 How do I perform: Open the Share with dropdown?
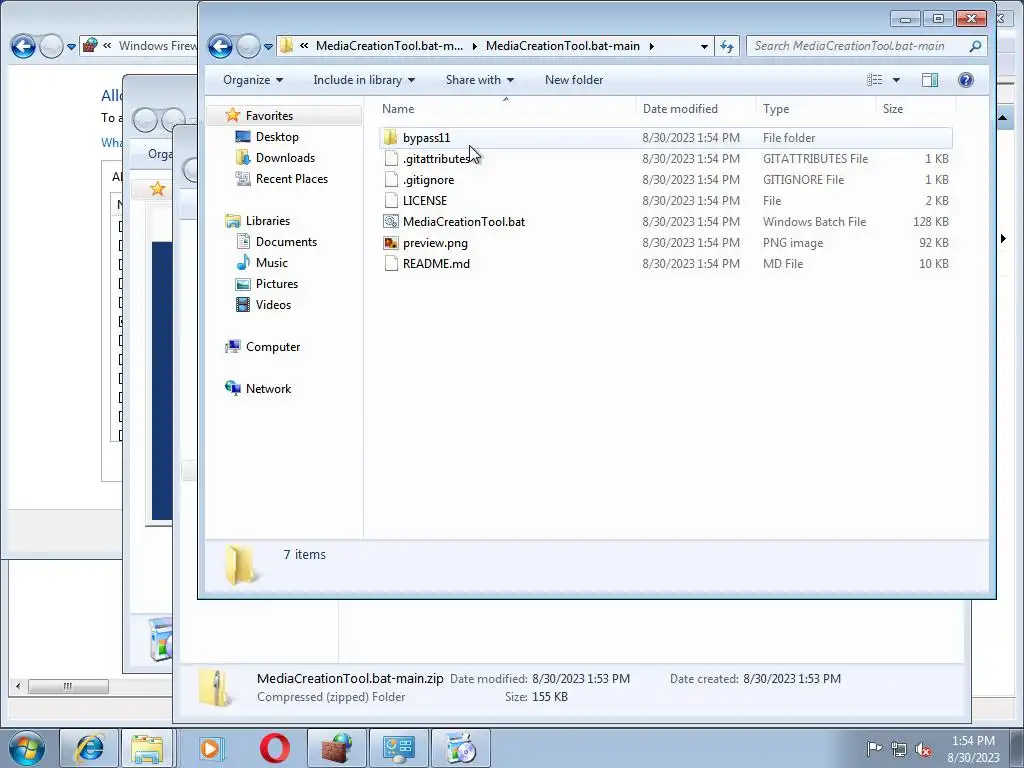pos(479,80)
